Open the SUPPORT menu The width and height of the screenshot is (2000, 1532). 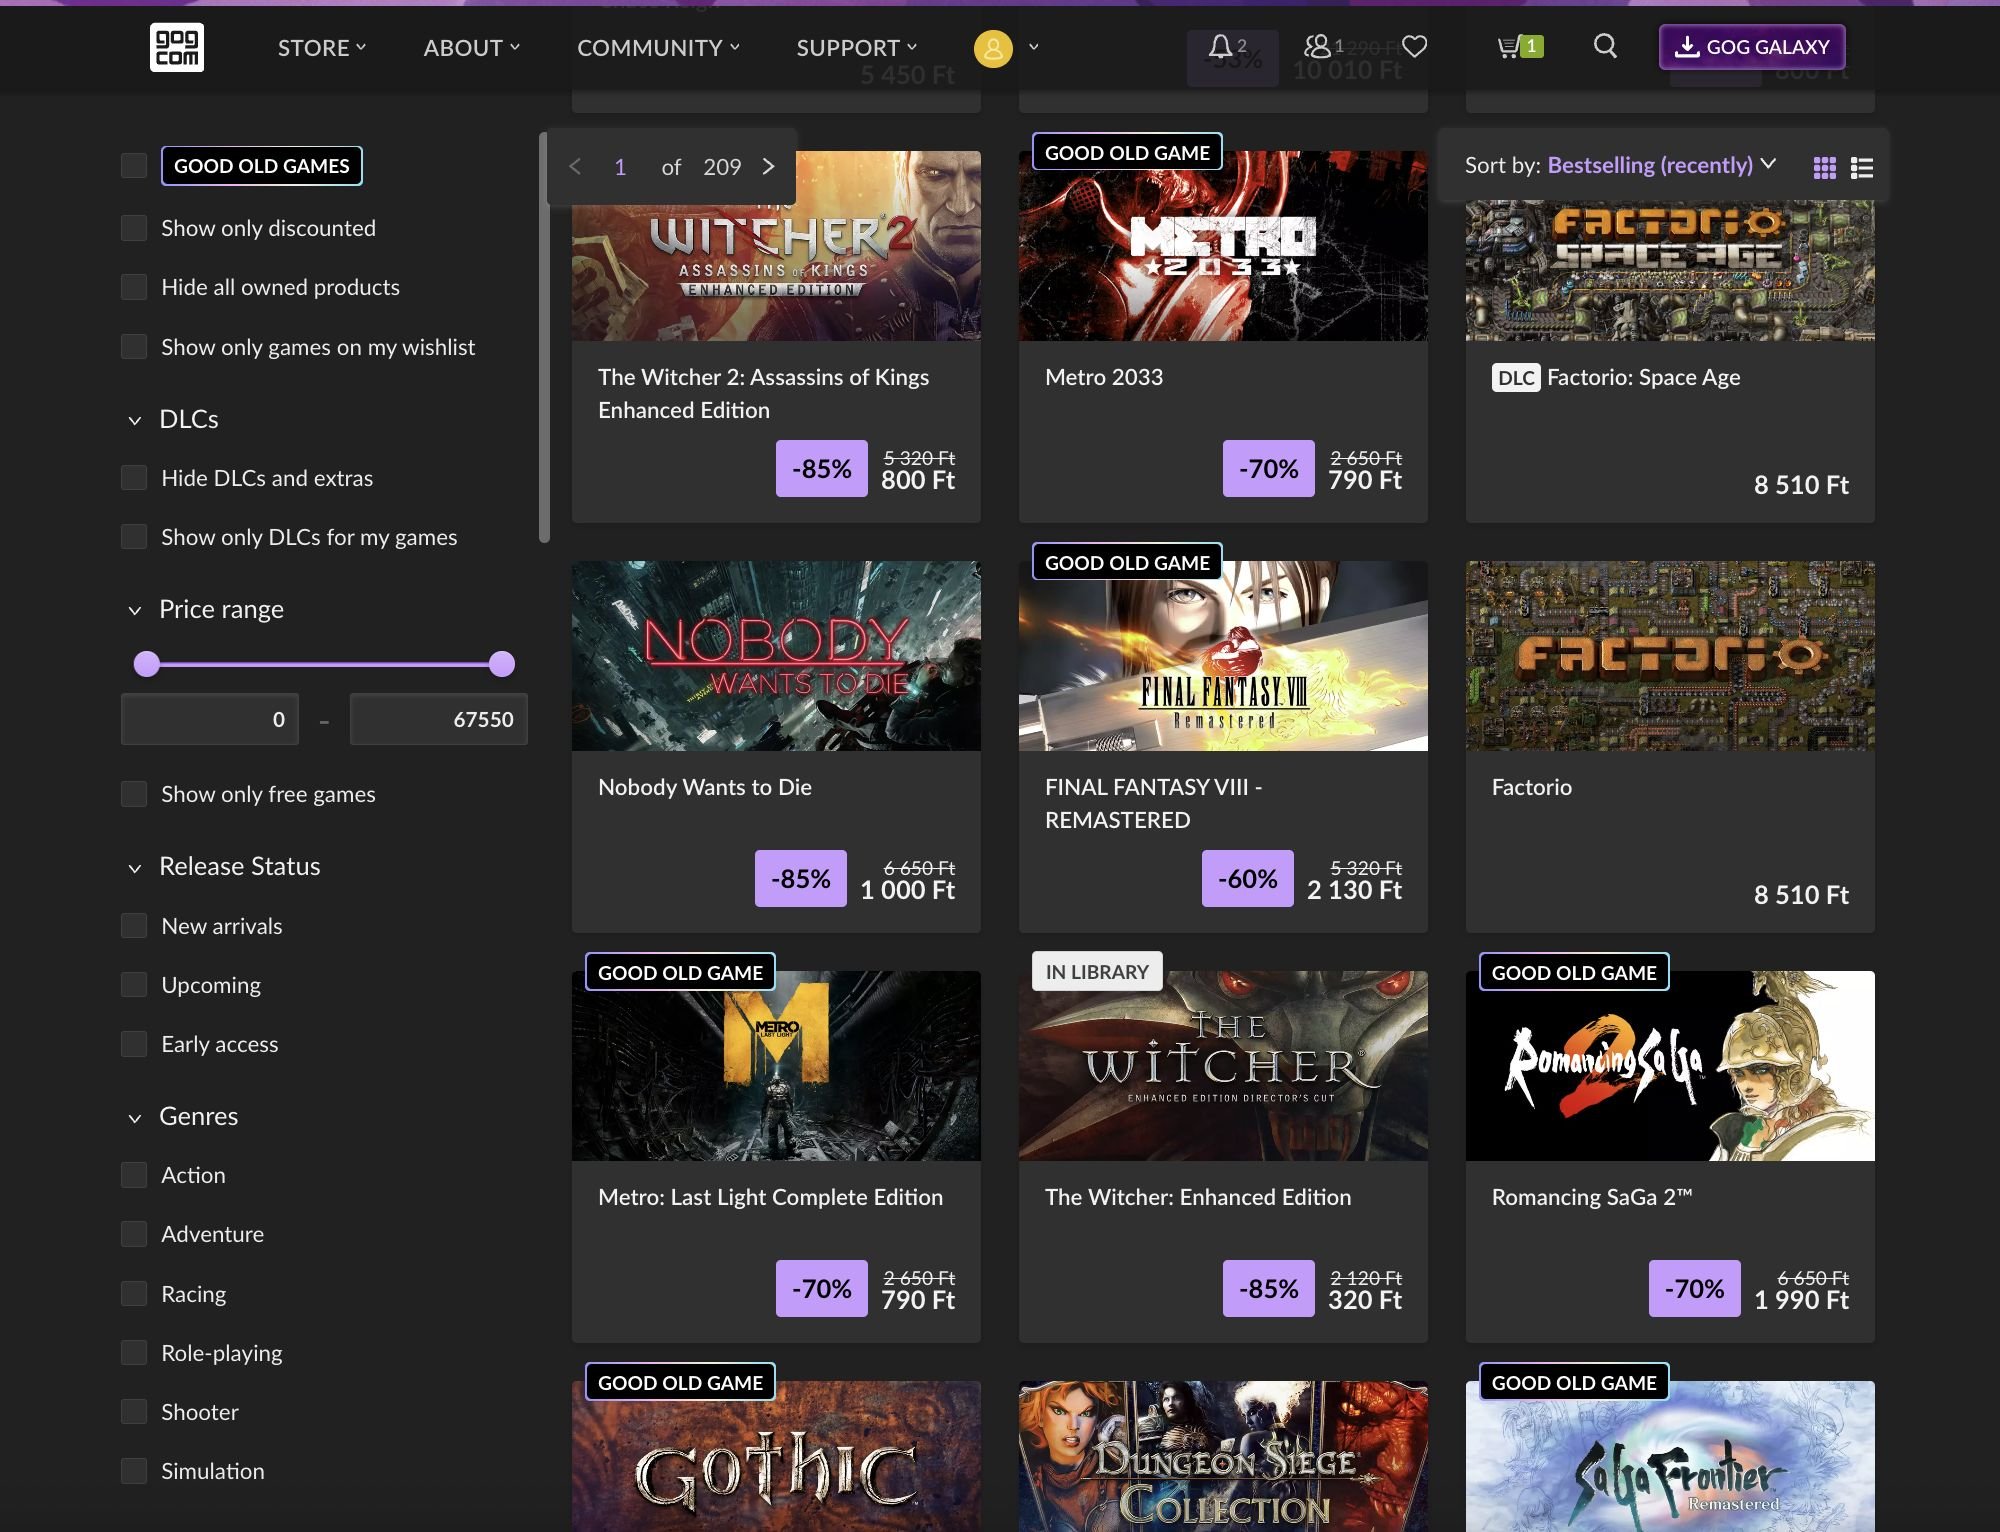coord(857,47)
